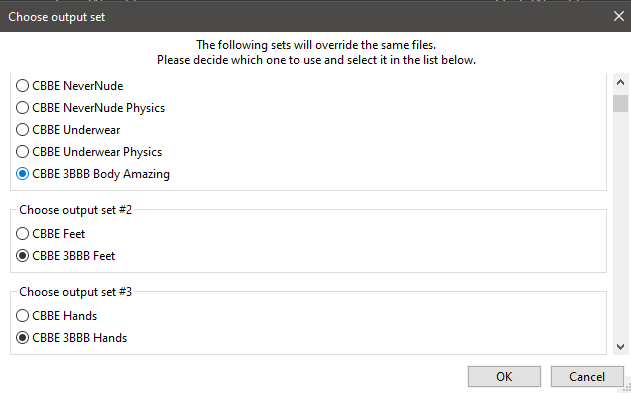This screenshot has width=631, height=393.
Task: Confirm selection with the OK button
Action: (x=504, y=377)
